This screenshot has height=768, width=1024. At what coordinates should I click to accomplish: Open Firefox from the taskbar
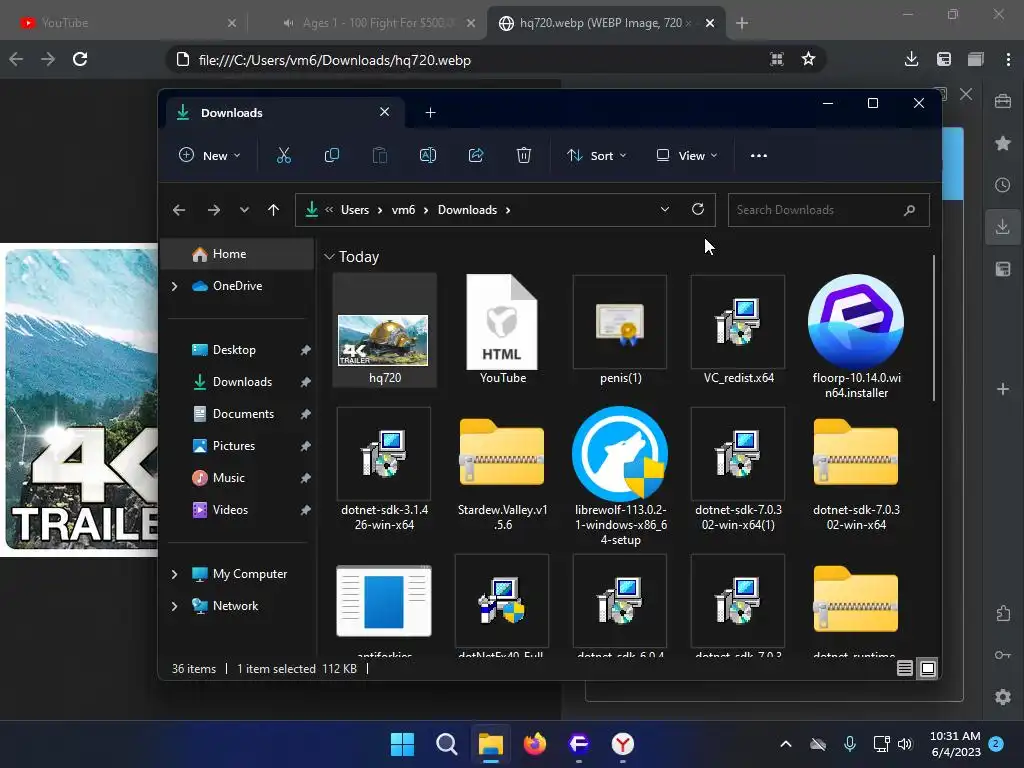535,744
